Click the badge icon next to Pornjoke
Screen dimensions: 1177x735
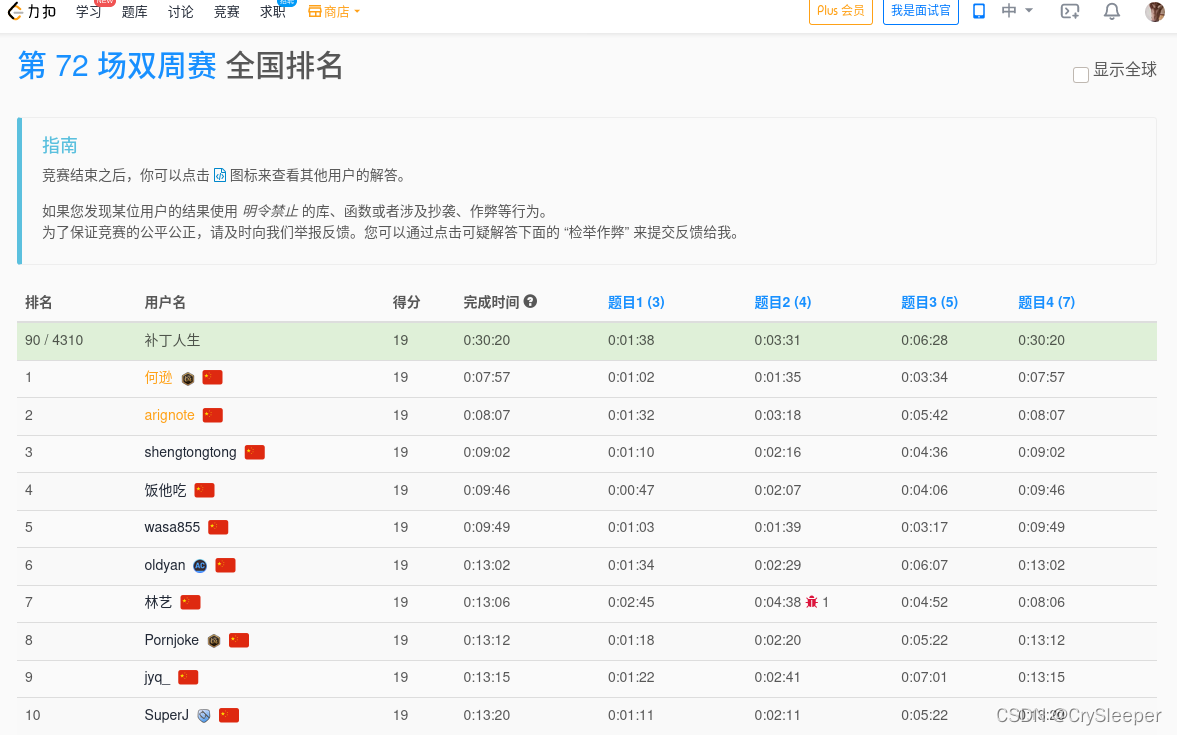[214, 641]
